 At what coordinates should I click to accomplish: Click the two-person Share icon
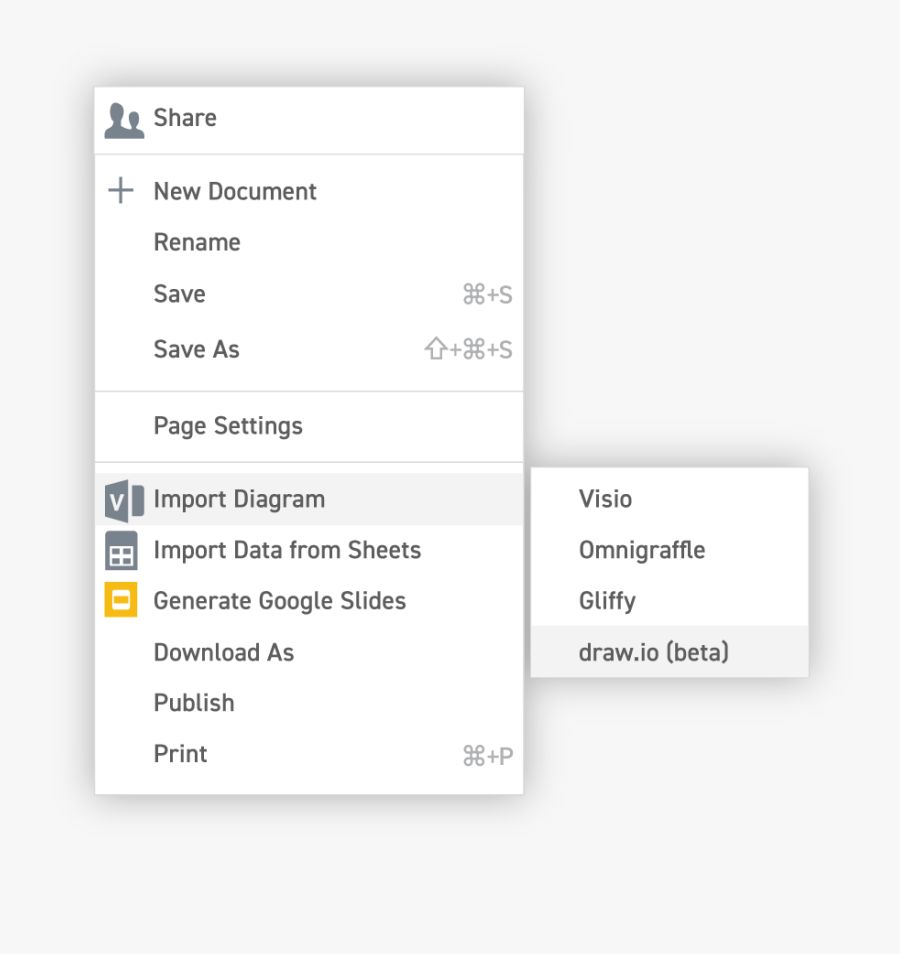click(x=124, y=120)
